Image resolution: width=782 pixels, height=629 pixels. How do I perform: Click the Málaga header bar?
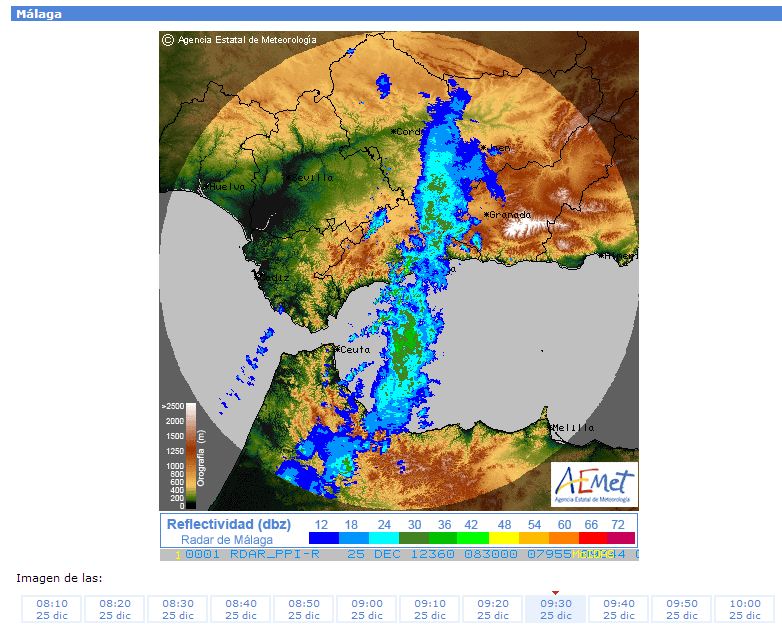point(391,14)
